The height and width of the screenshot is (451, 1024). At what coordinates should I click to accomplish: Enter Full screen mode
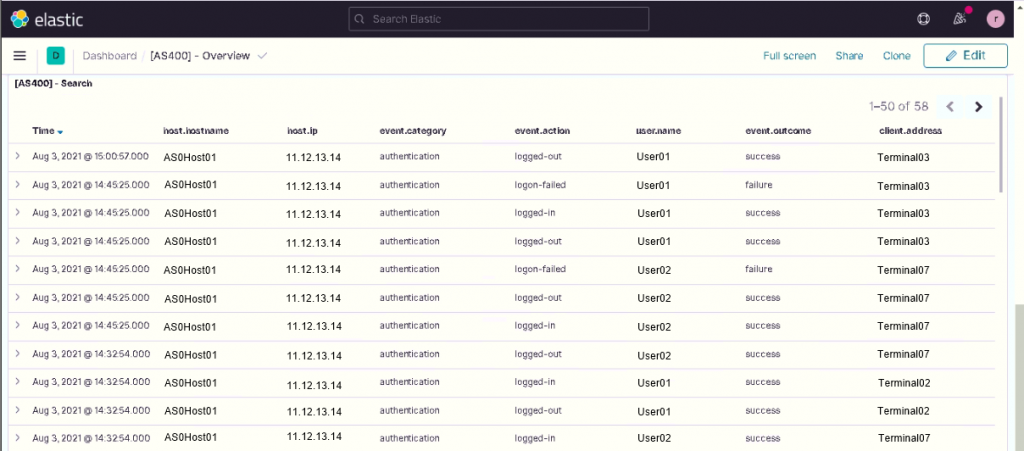[789, 56]
